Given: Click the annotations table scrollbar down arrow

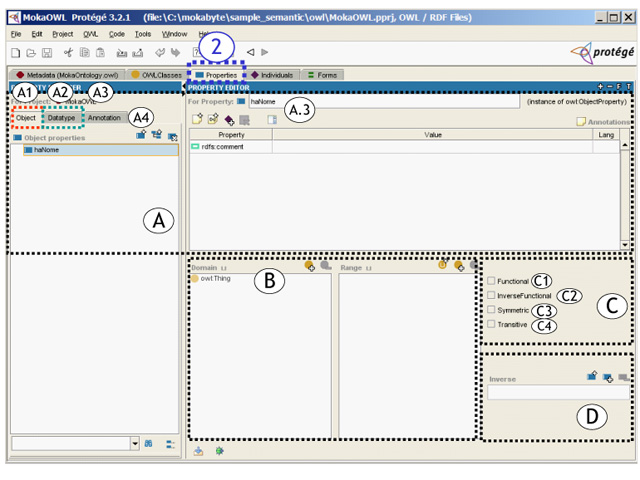Looking at the screenshot, I should (x=624, y=245).
